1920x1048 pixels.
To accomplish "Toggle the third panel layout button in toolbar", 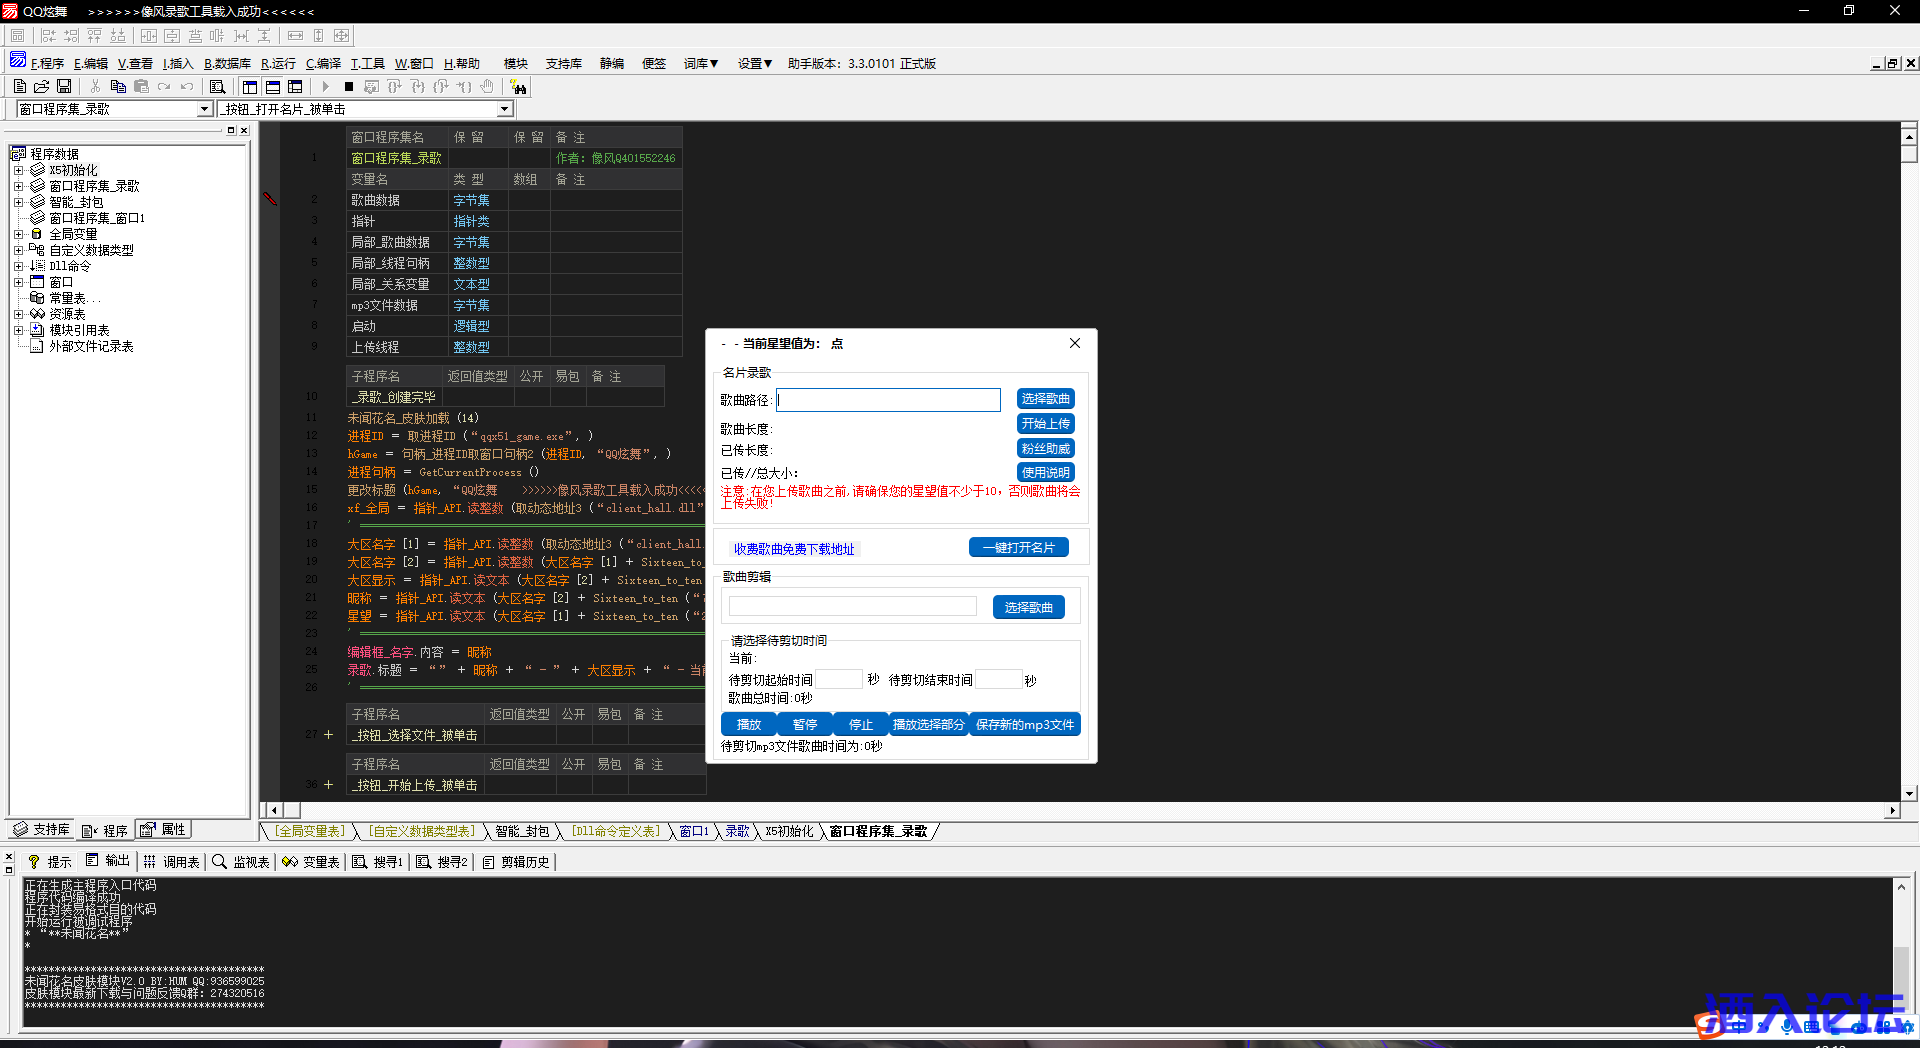I will [x=295, y=87].
